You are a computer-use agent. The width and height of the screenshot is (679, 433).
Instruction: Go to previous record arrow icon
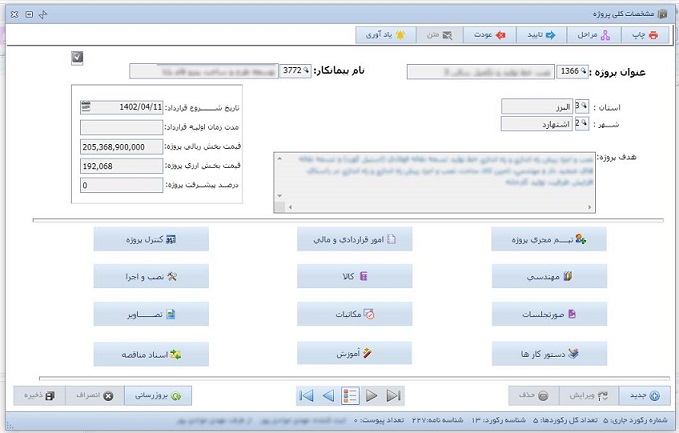pos(328,395)
